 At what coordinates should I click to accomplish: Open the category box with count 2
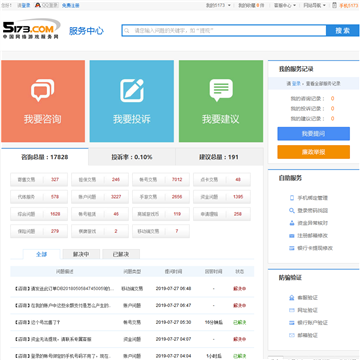tap(100, 231)
